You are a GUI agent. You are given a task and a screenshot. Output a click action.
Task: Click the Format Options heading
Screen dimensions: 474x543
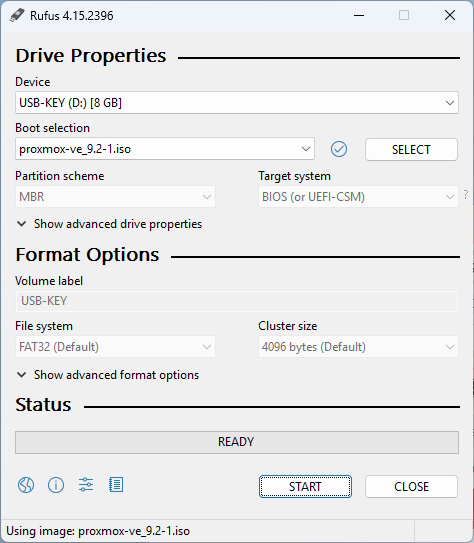coord(87,255)
